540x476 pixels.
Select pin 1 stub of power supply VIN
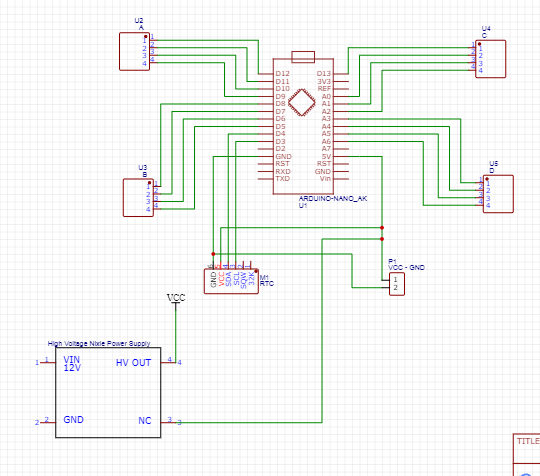tap(48, 362)
